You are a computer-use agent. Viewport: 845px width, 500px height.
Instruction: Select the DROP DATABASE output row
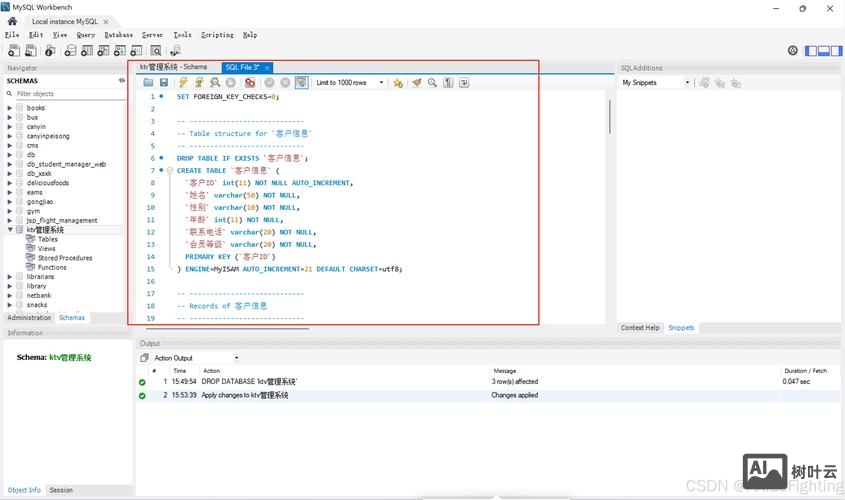pos(488,381)
